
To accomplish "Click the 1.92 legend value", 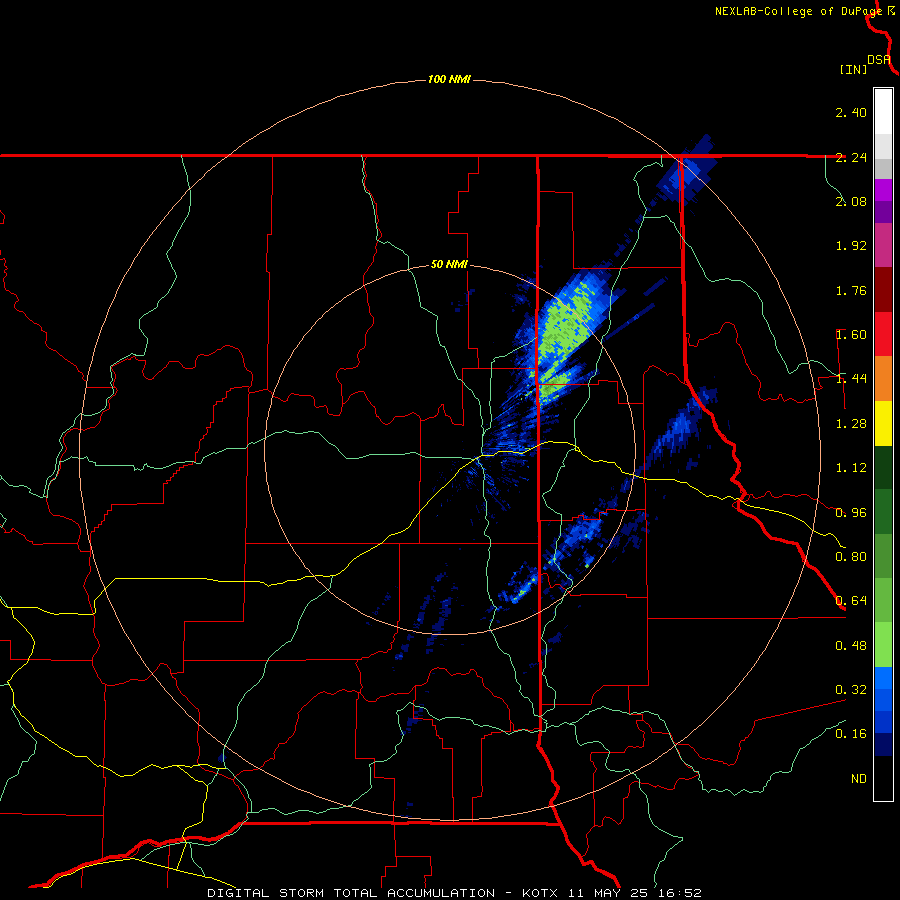I will (x=851, y=246).
